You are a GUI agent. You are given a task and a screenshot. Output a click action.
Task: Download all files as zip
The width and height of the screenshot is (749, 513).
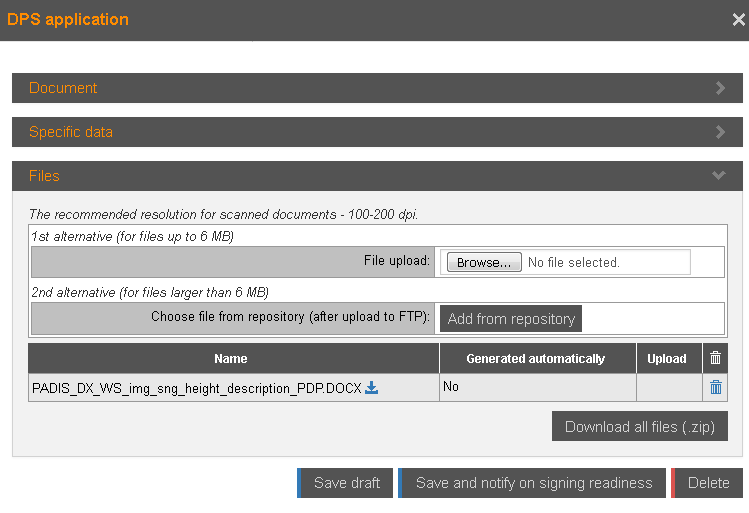pos(640,427)
